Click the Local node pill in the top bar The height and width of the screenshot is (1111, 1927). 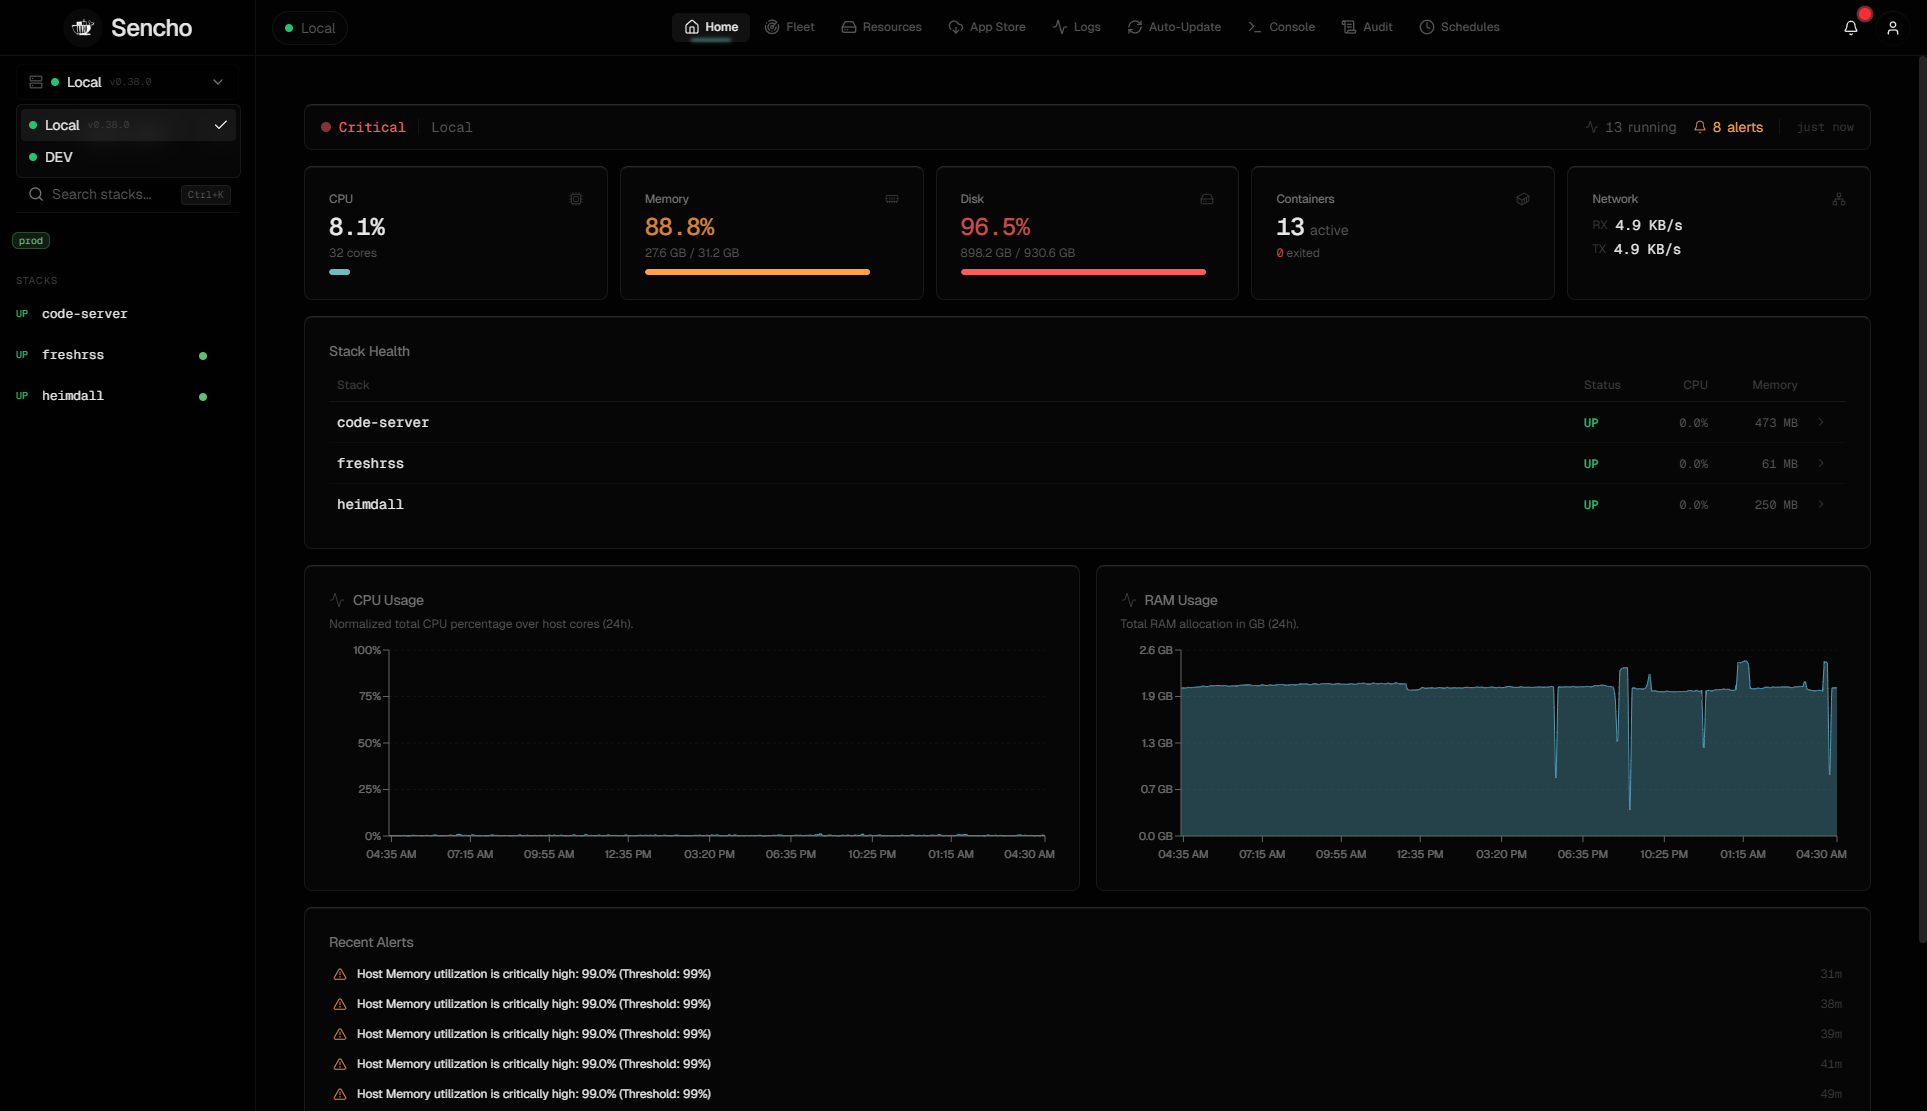tap(310, 28)
